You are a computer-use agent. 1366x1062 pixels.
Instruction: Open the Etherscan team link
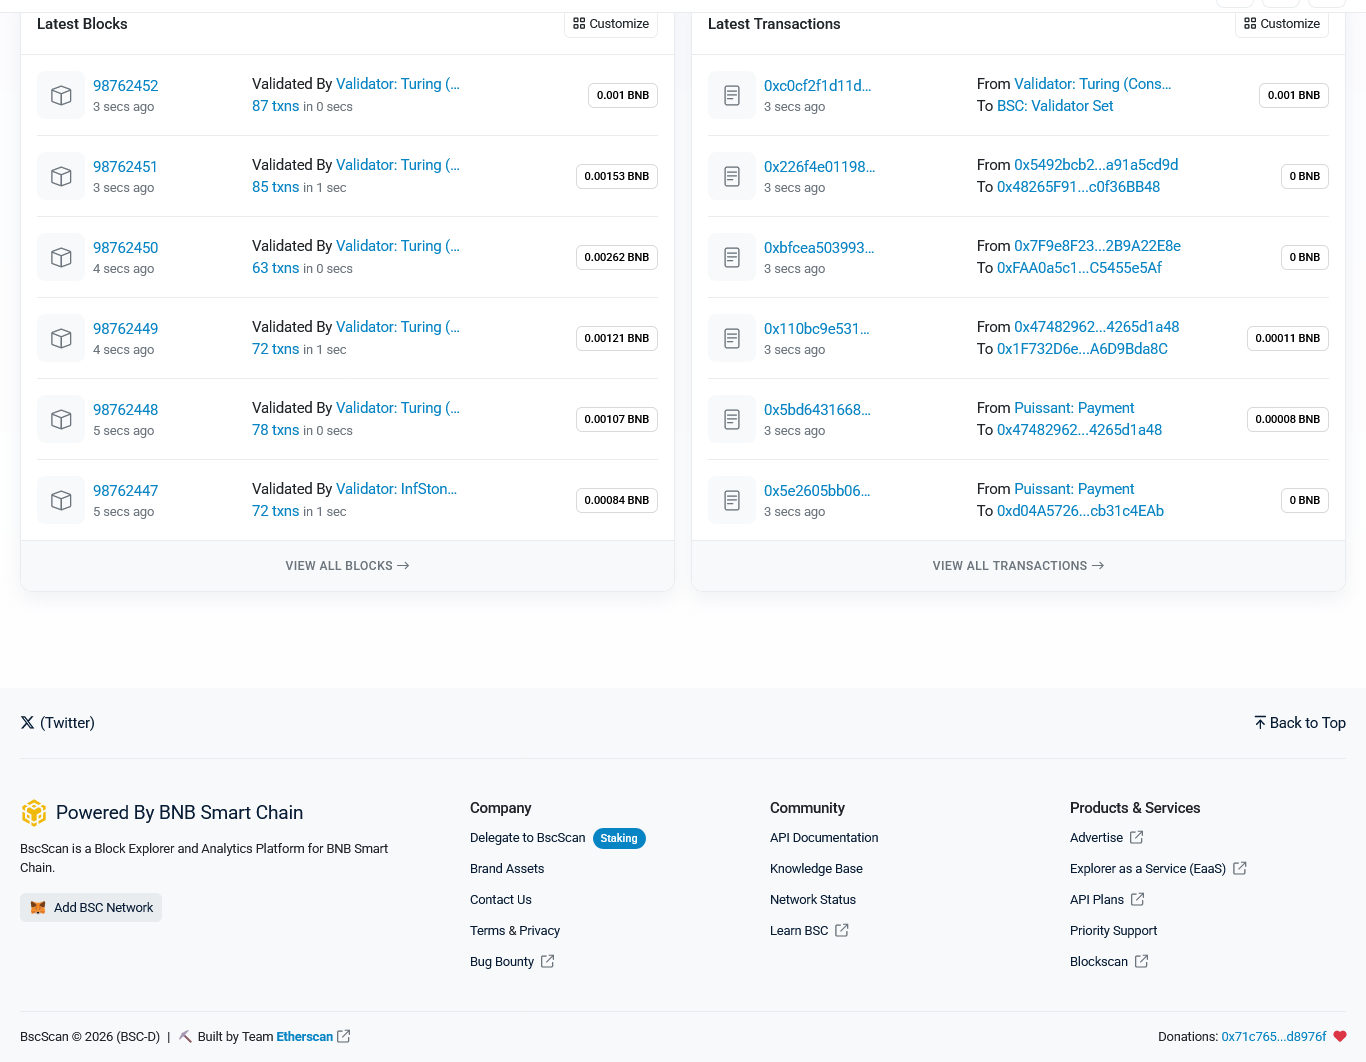[x=305, y=1037]
